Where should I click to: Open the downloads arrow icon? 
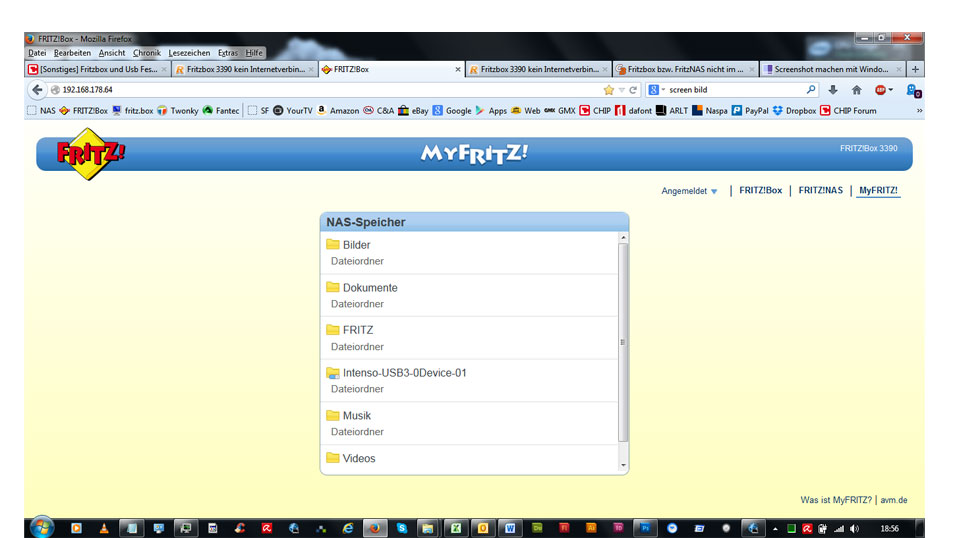point(832,90)
